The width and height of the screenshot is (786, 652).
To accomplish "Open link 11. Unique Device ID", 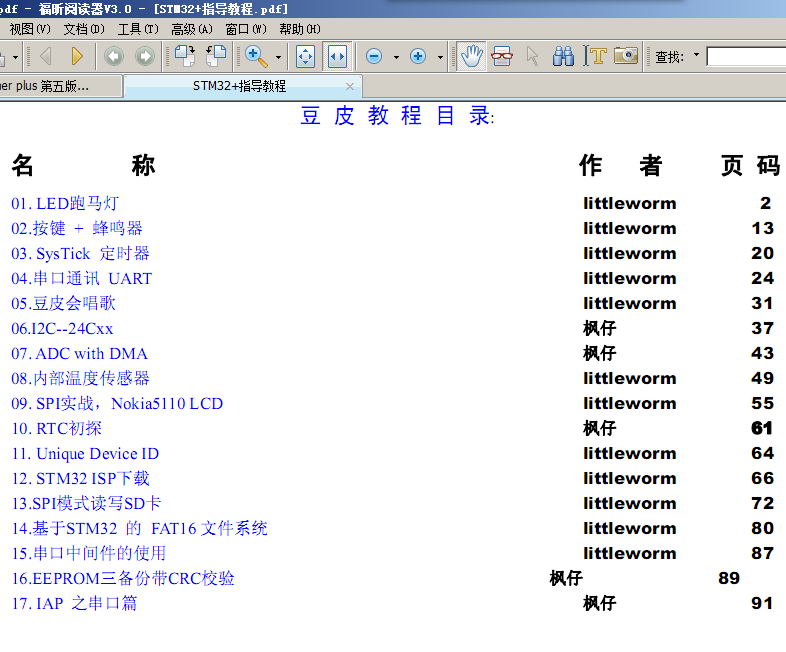I will pyautogui.click(x=85, y=454).
